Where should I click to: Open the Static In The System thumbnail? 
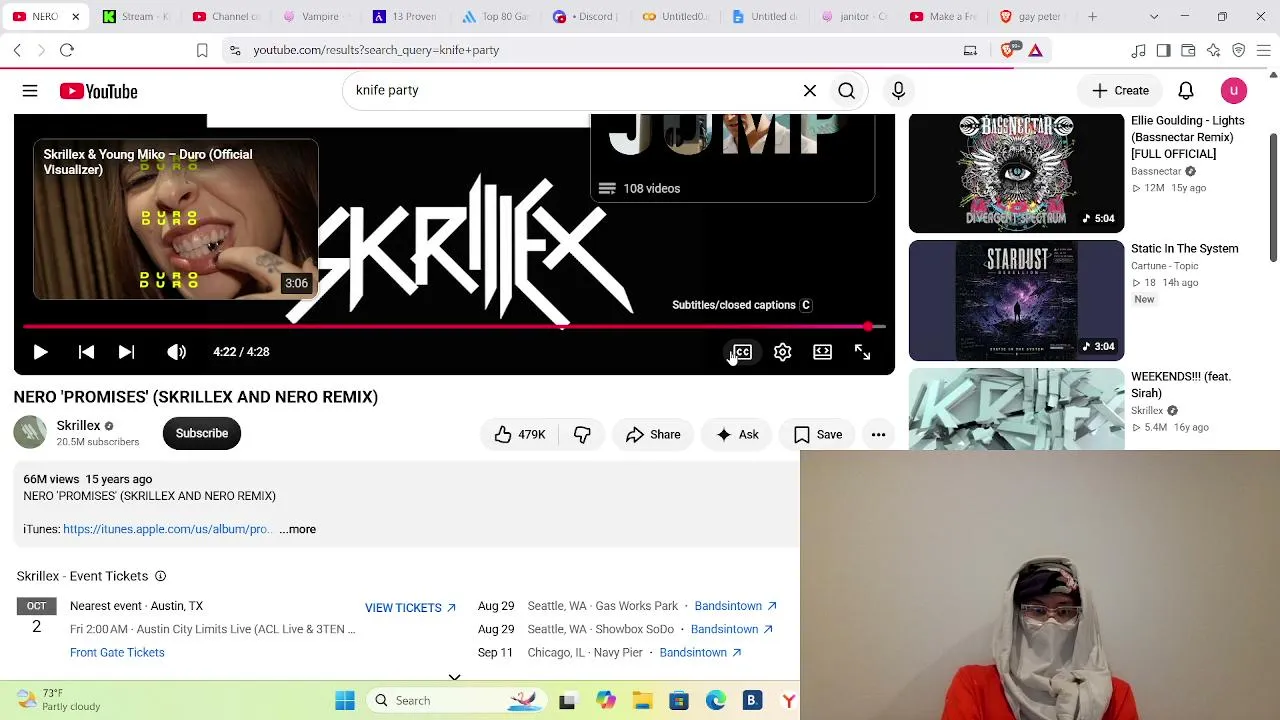pos(1016,301)
